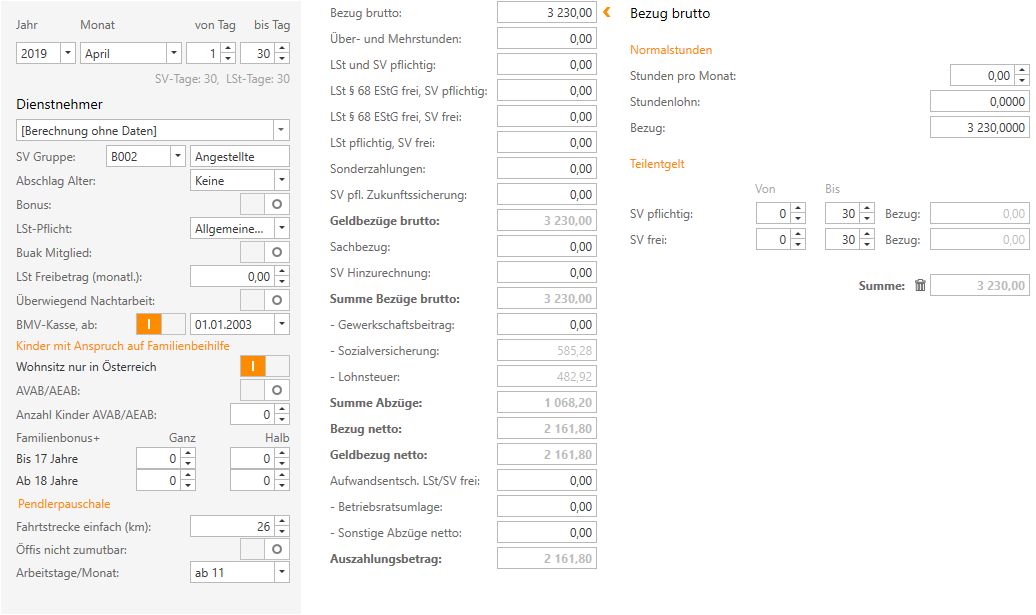The width and height of the screenshot is (1036, 615).
Task: Open the Abschlag Alter dropdown
Action: [x=282, y=180]
